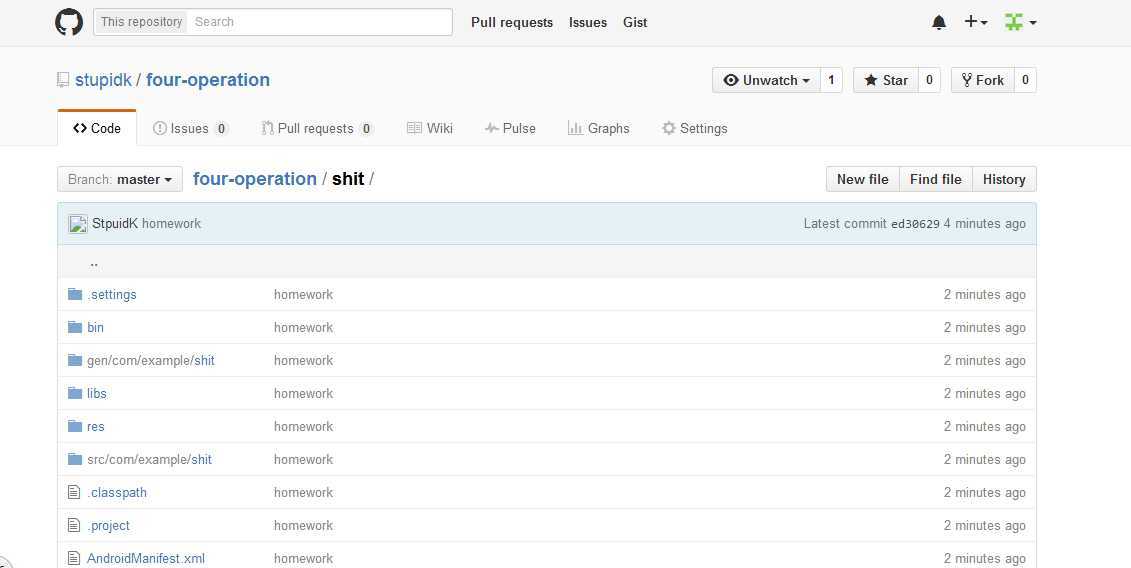
Task: Open src/com/example/shit folder
Action: [x=149, y=459]
